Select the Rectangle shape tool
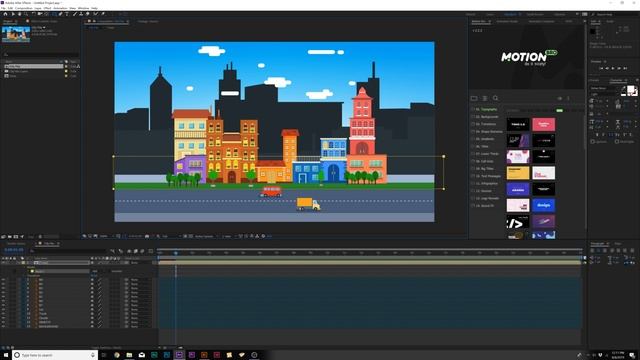Viewport: 640px width, 360px height. coord(54,13)
